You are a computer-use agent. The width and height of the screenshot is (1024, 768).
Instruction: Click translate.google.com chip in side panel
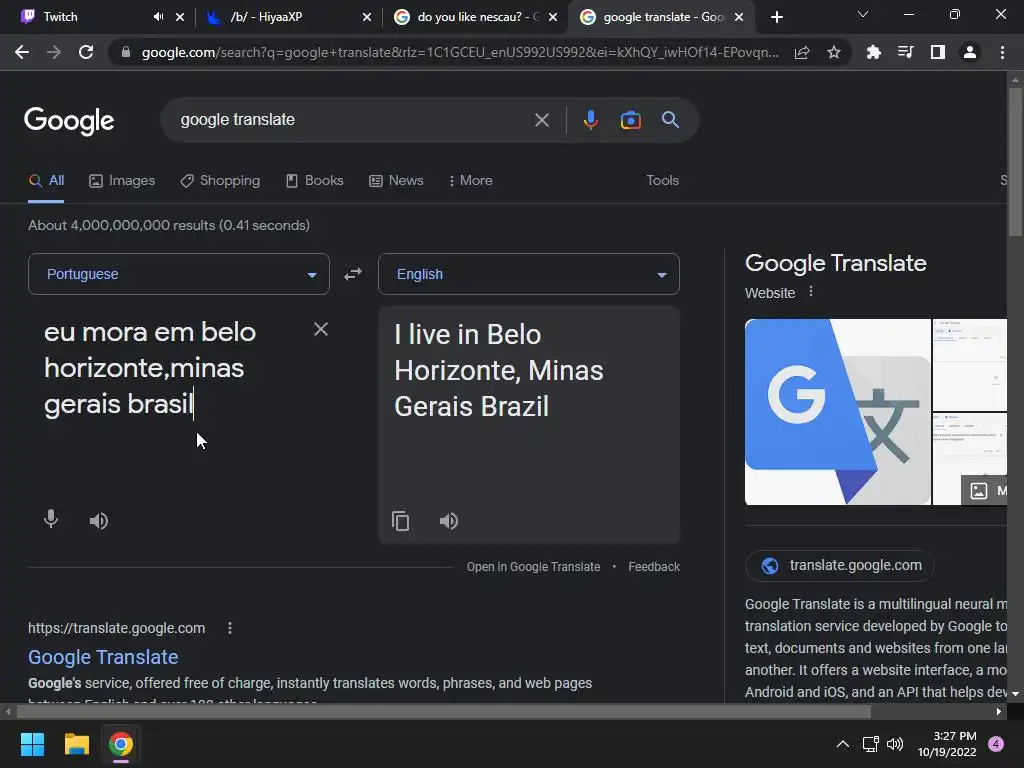click(840, 566)
